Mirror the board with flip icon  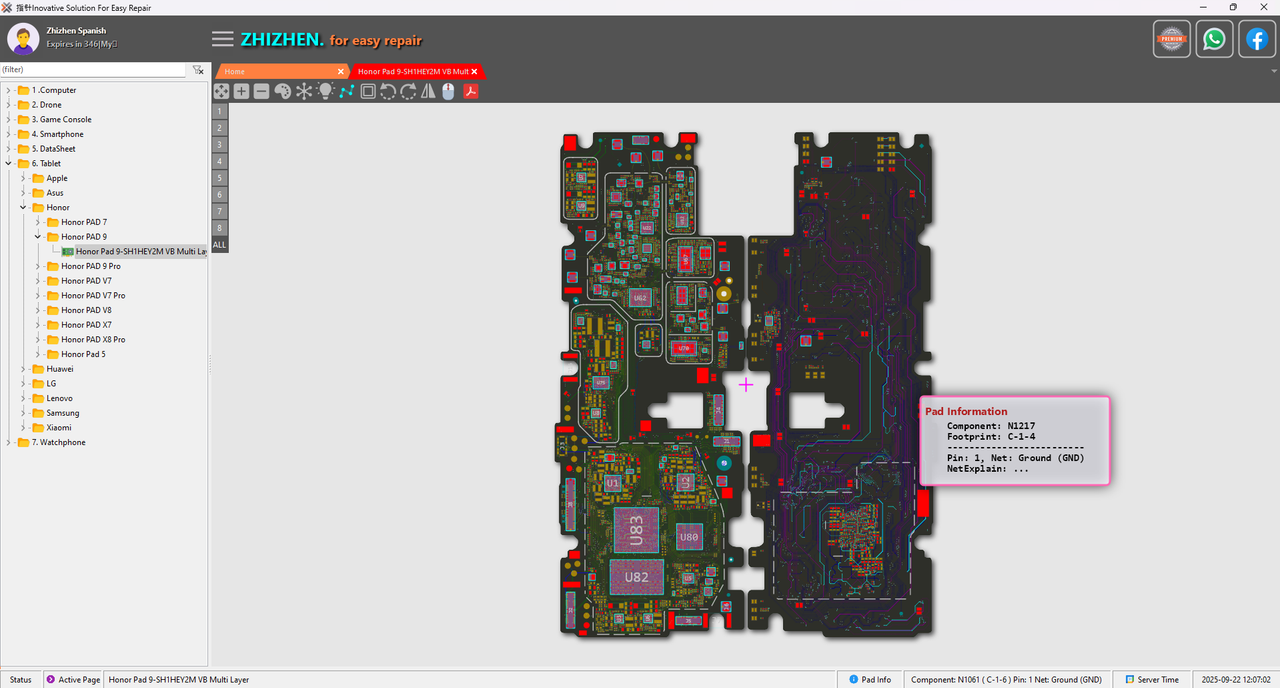pos(428,91)
